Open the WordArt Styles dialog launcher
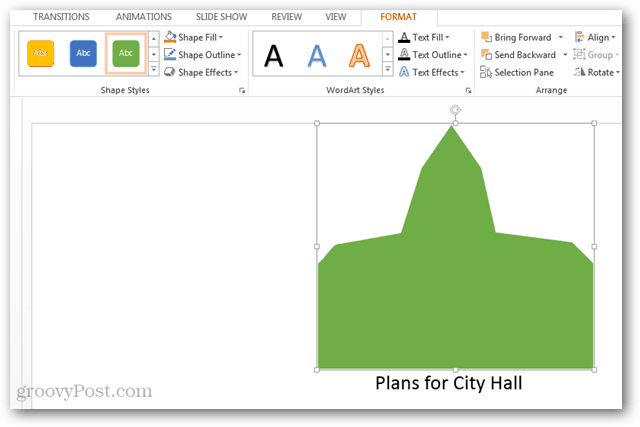640x427 pixels. pyautogui.click(x=469, y=91)
